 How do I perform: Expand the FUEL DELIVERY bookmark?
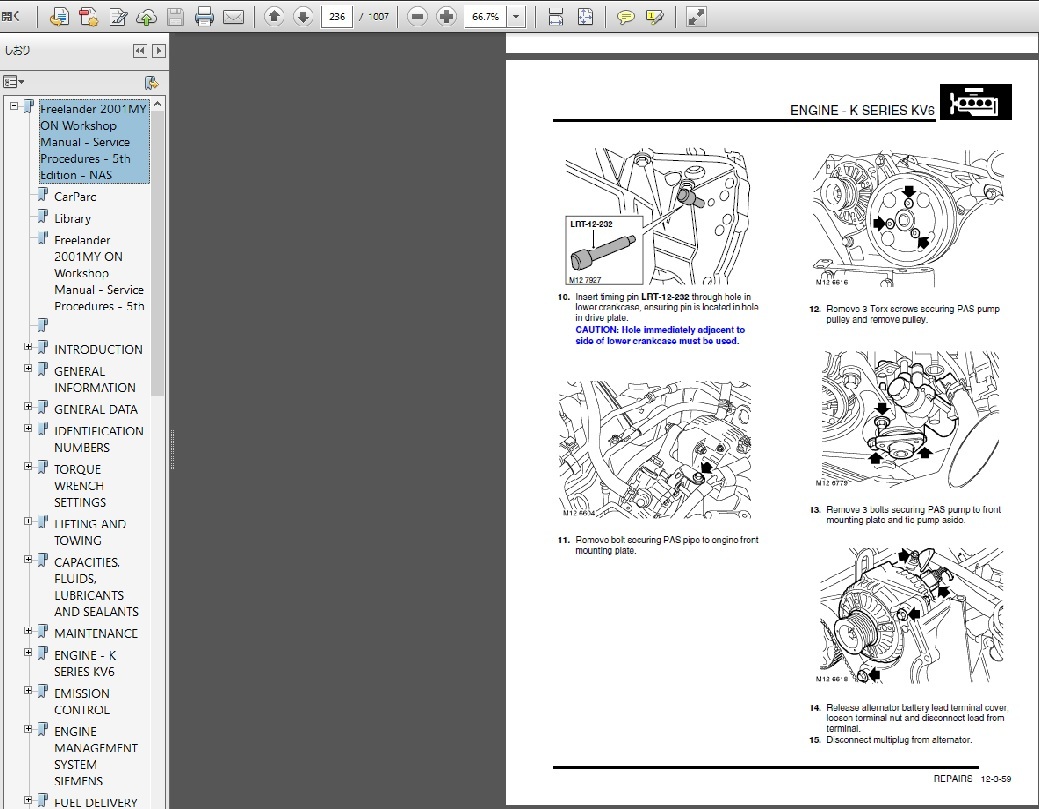[x=28, y=800]
